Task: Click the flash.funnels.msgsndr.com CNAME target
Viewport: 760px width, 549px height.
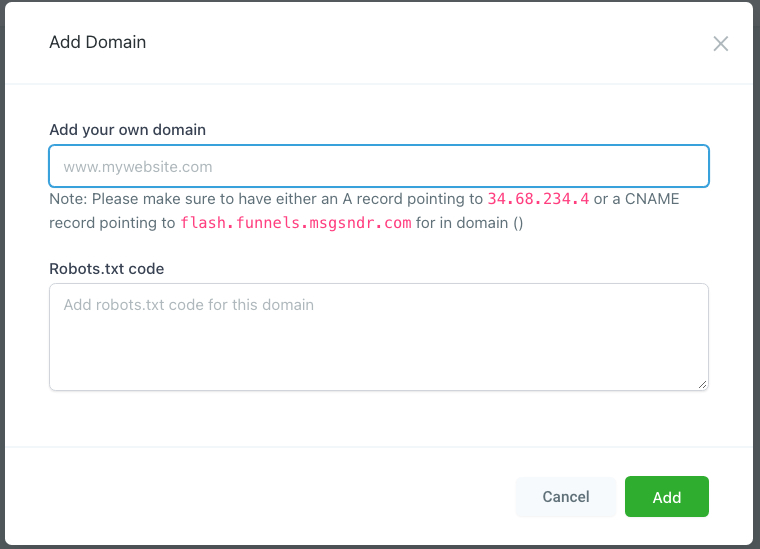Action: (x=296, y=223)
